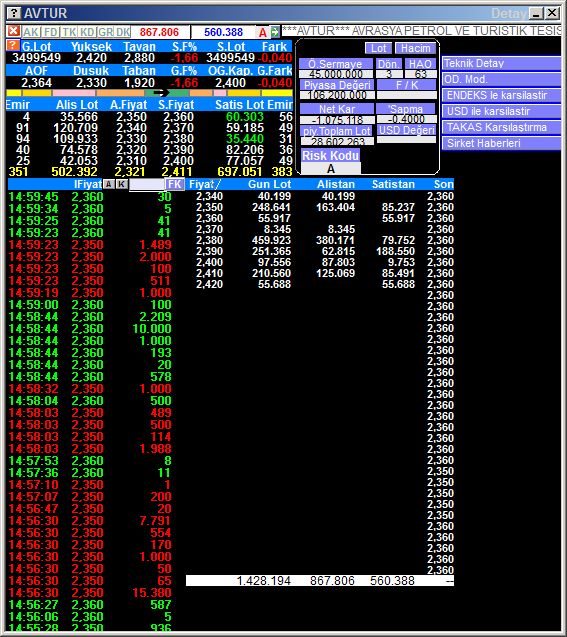
Task: Click the Dön. label
Action: point(389,64)
